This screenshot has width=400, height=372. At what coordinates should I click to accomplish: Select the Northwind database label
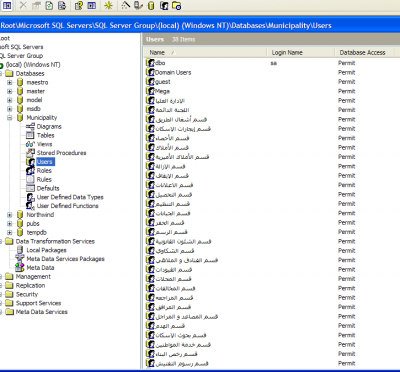[x=40, y=215]
